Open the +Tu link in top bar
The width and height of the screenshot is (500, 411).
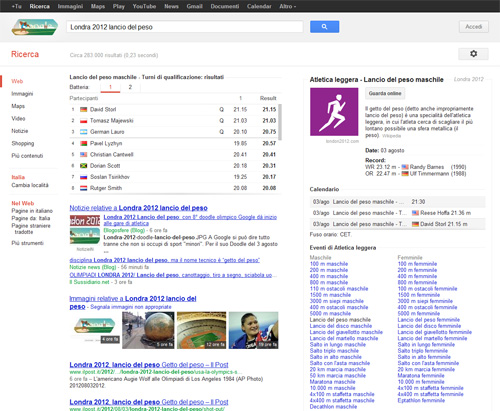pyautogui.click(x=17, y=6)
